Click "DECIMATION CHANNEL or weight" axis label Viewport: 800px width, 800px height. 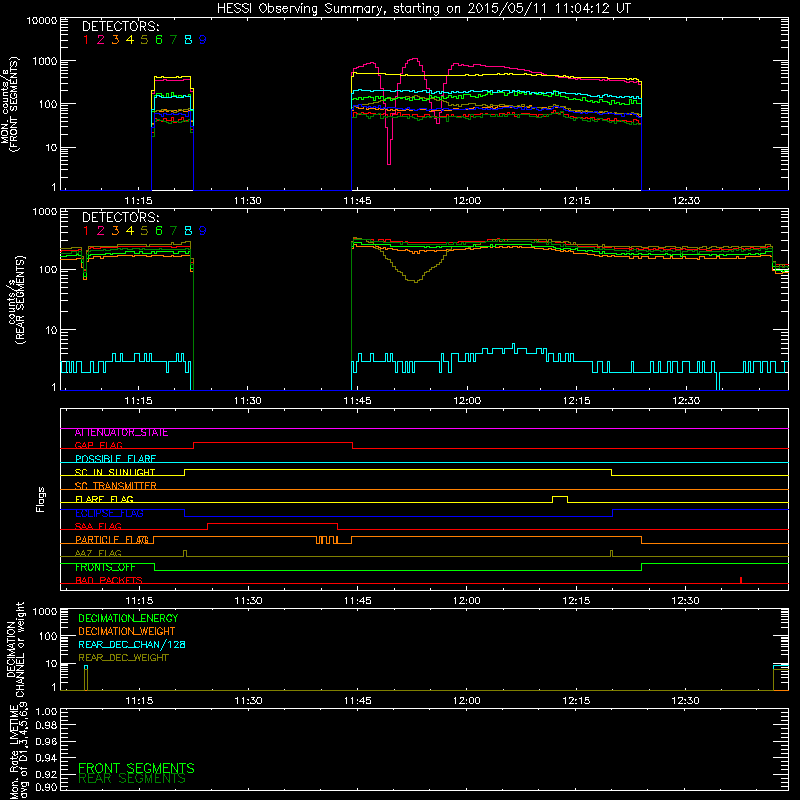point(15,650)
